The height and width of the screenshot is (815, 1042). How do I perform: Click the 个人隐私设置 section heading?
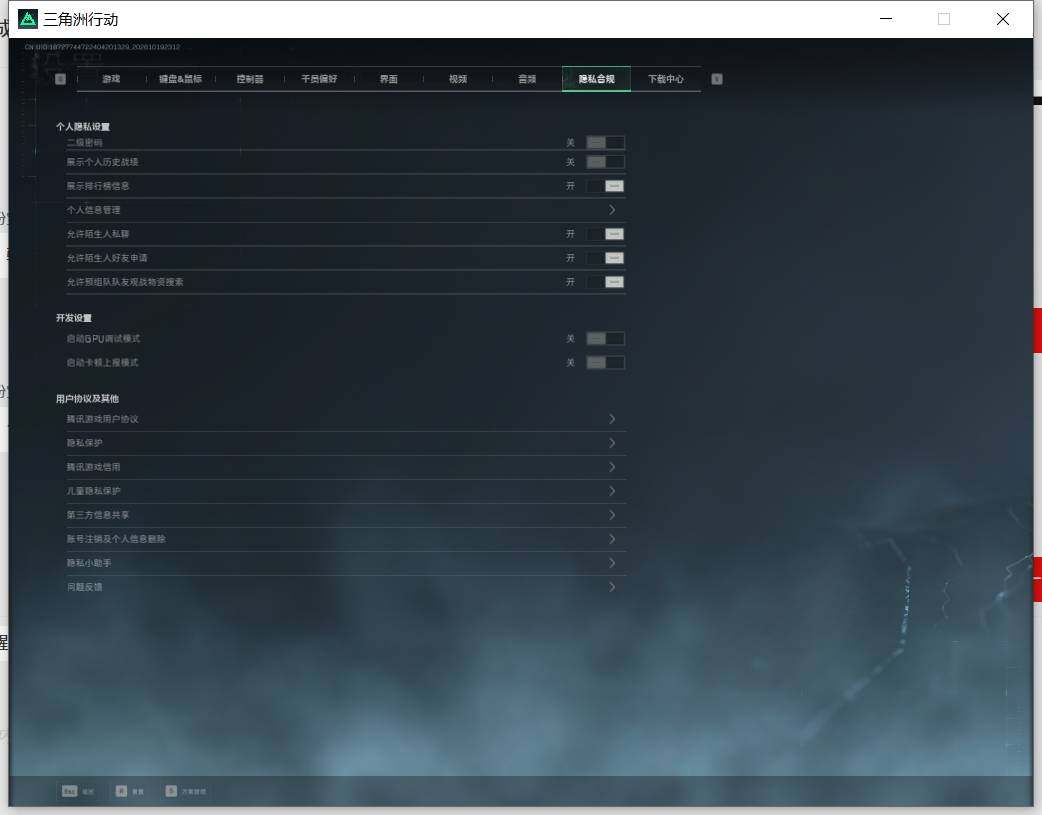pos(83,126)
